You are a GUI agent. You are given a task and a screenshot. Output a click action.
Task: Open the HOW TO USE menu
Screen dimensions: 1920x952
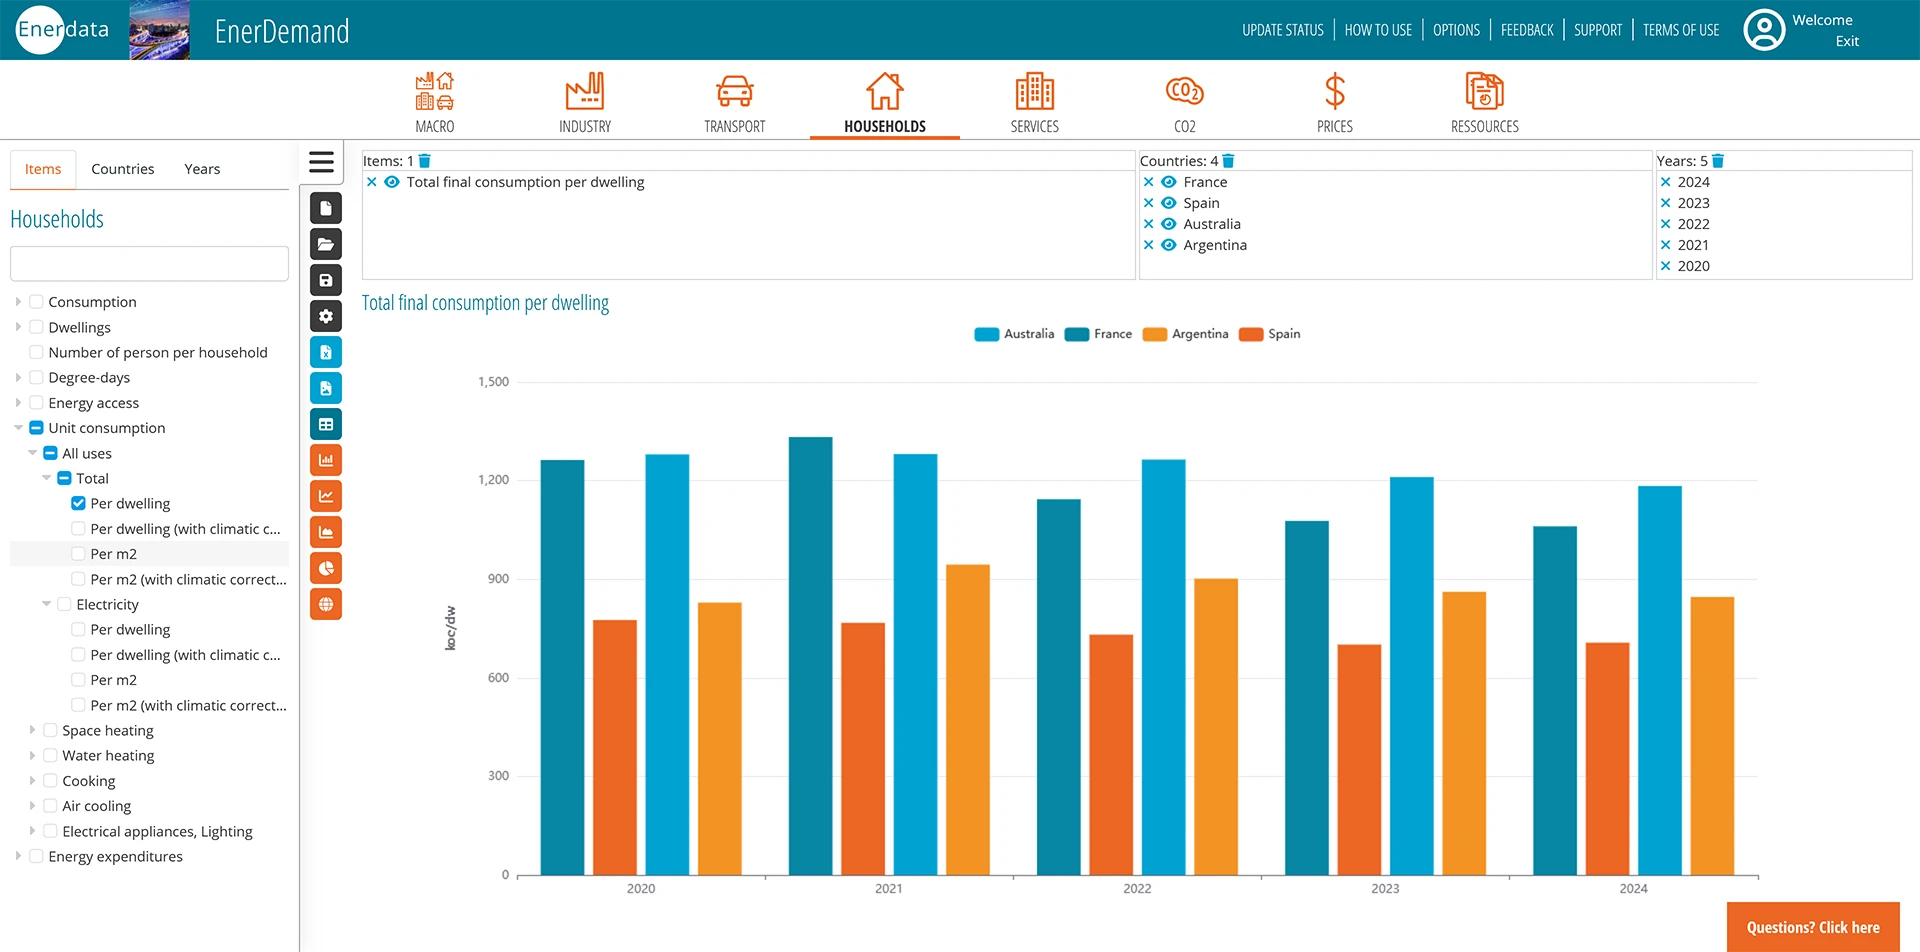pyautogui.click(x=1377, y=29)
